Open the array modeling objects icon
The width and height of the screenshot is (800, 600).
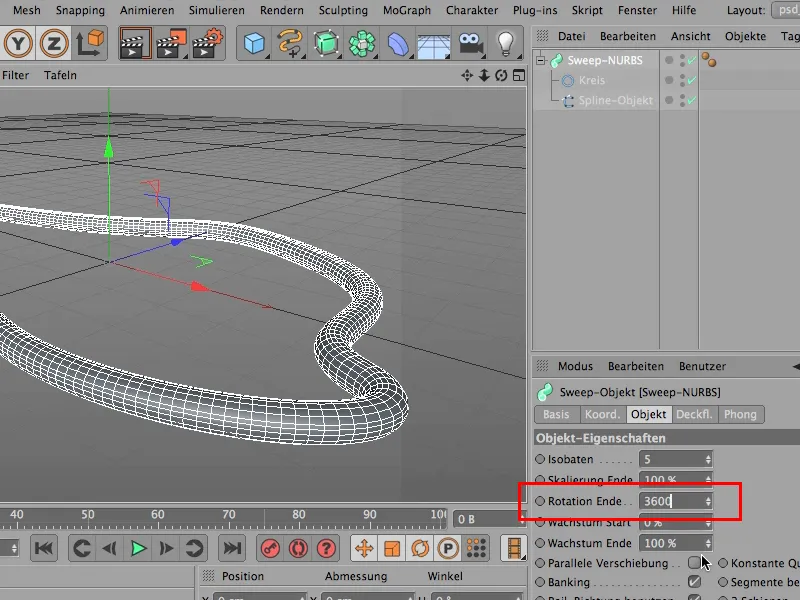(x=362, y=43)
